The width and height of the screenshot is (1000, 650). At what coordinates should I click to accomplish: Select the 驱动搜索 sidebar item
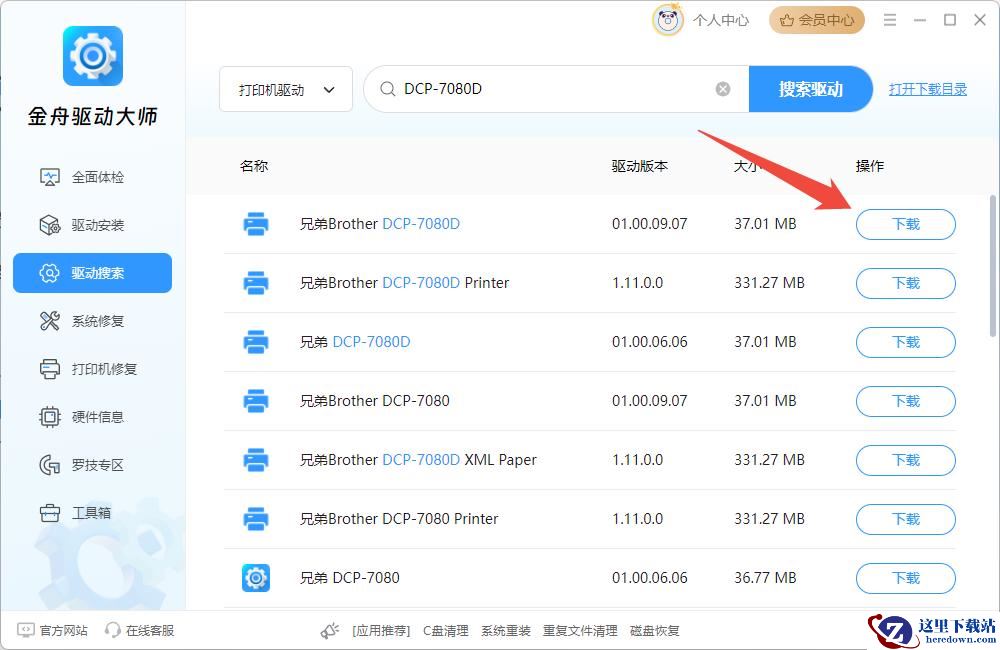(92, 273)
